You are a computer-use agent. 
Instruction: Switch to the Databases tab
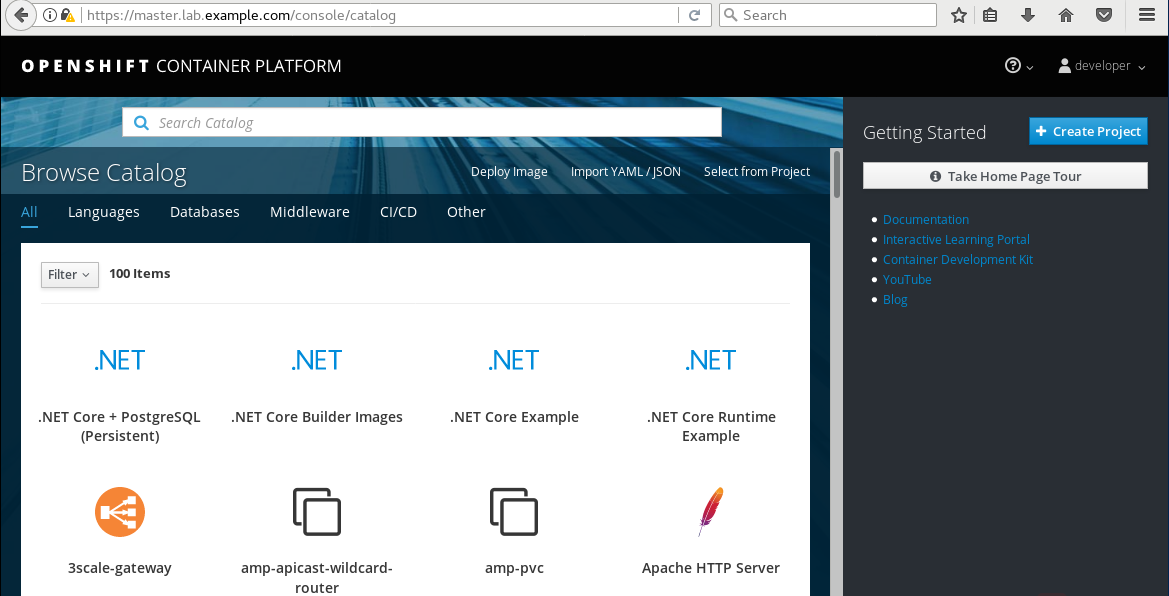pyautogui.click(x=204, y=212)
